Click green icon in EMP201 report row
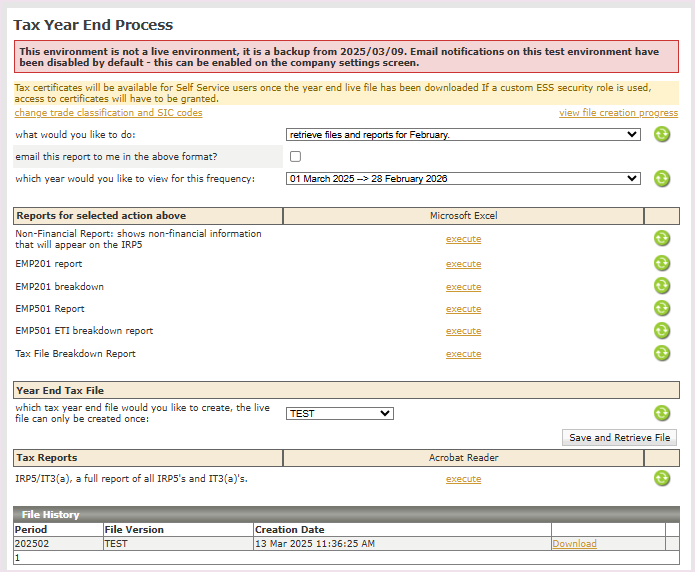 point(661,264)
